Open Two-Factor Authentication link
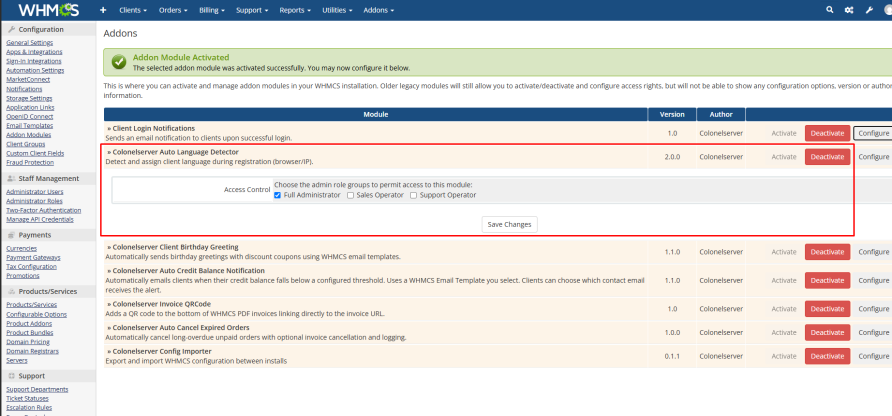 click(44, 210)
